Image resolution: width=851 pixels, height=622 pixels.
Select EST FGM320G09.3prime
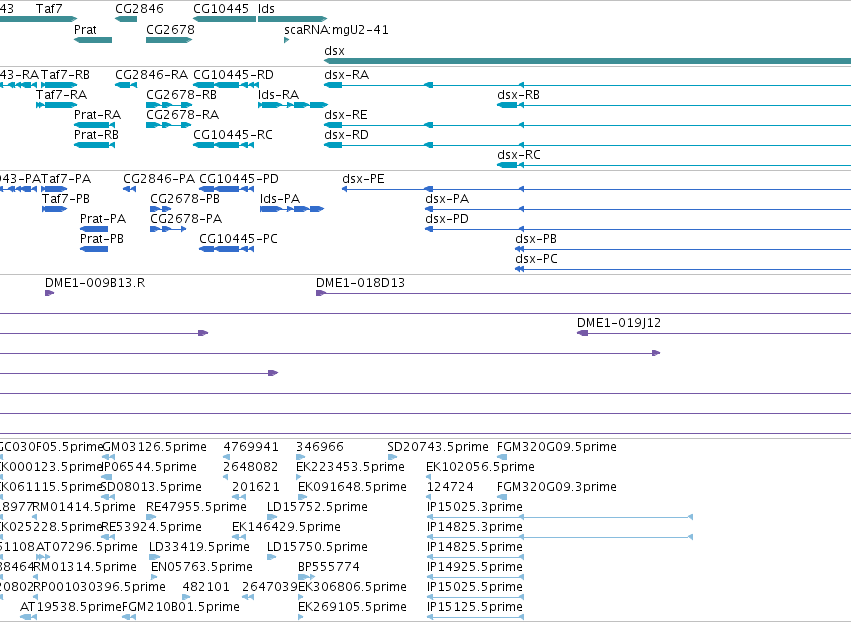pos(557,487)
